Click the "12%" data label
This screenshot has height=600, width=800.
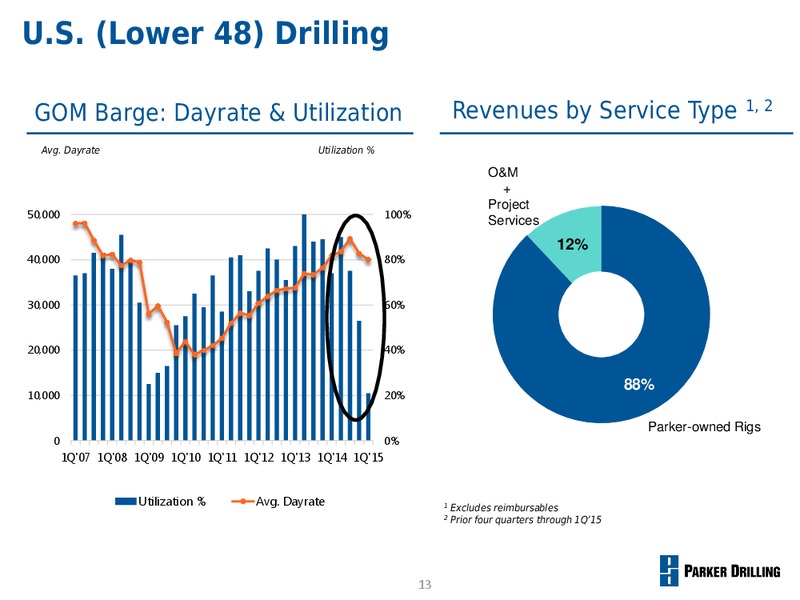click(572, 245)
